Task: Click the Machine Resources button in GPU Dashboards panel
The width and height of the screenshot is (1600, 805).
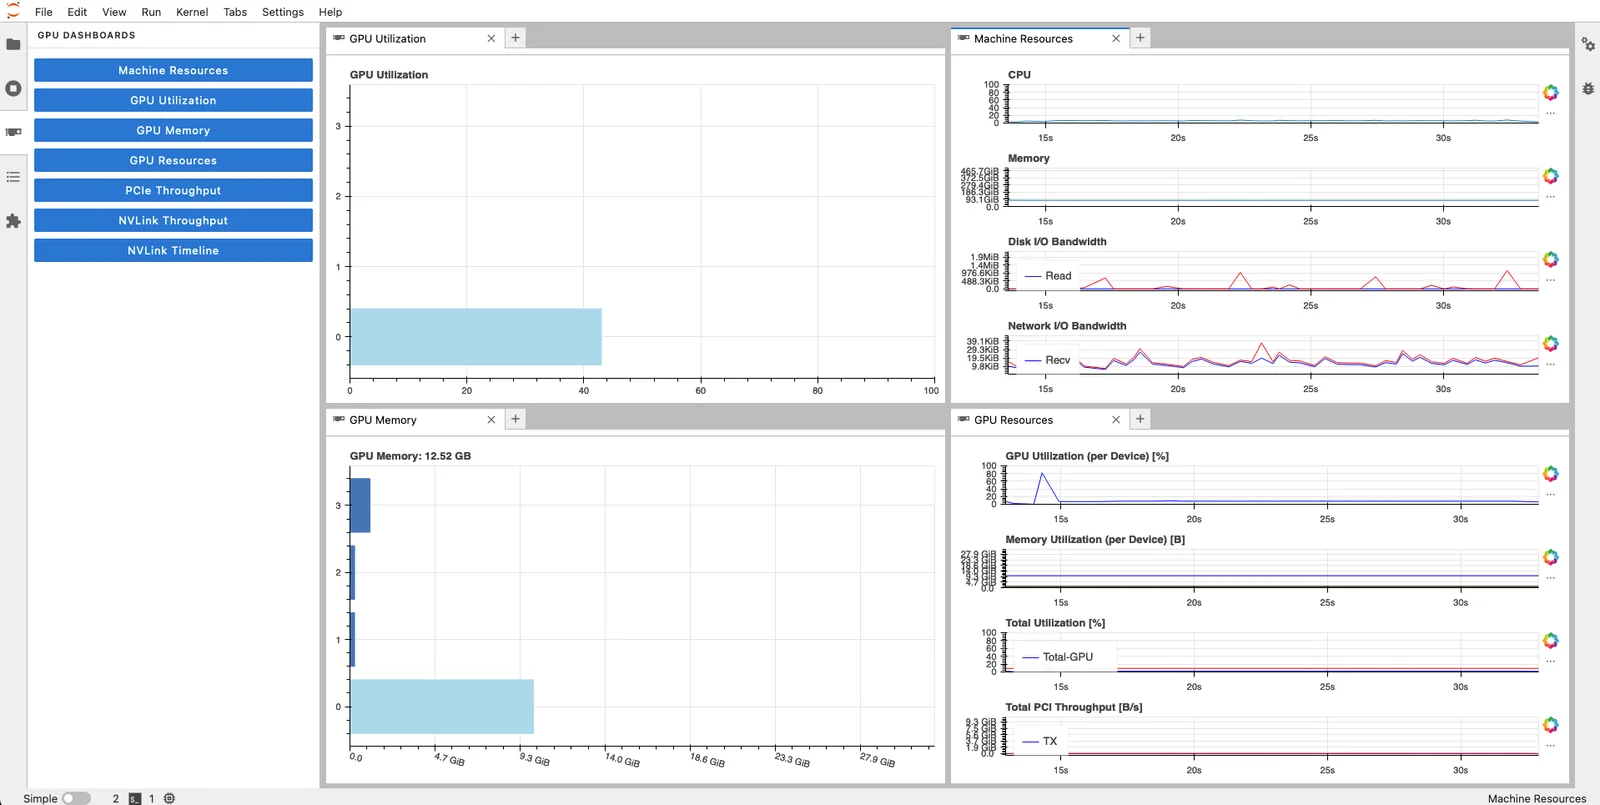Action: click(x=173, y=70)
